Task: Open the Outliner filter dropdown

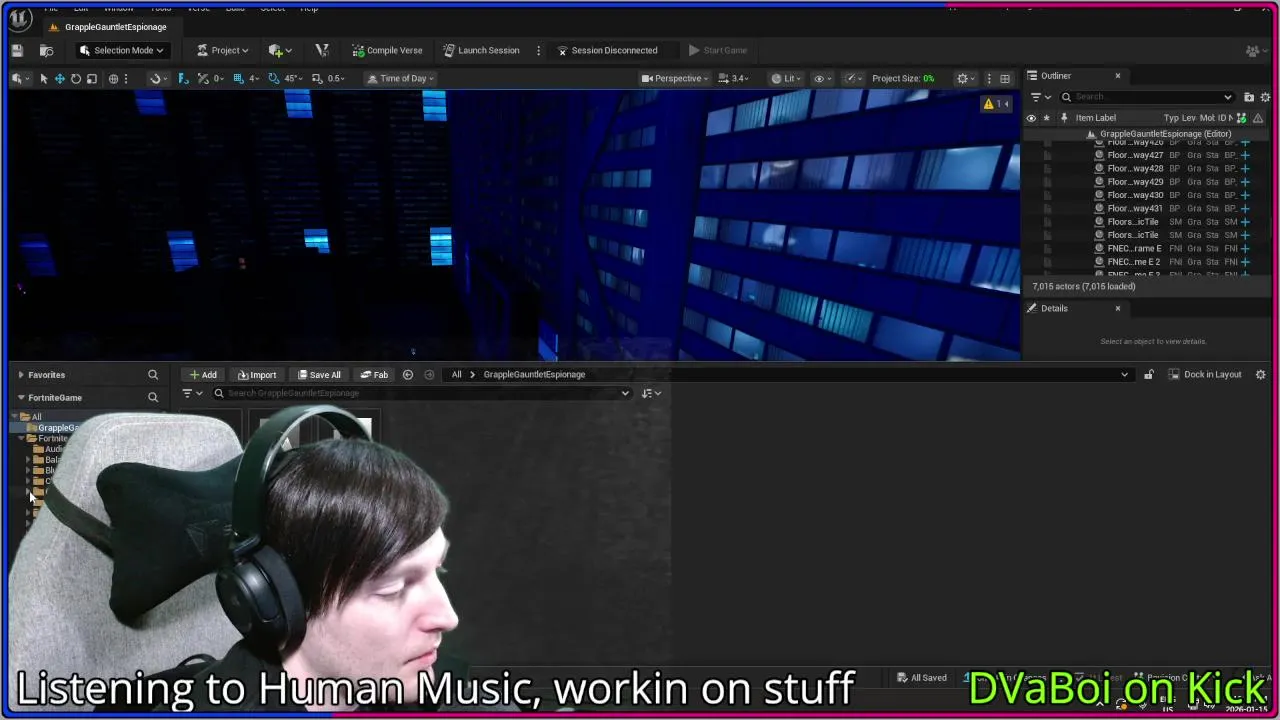Action: [1041, 97]
